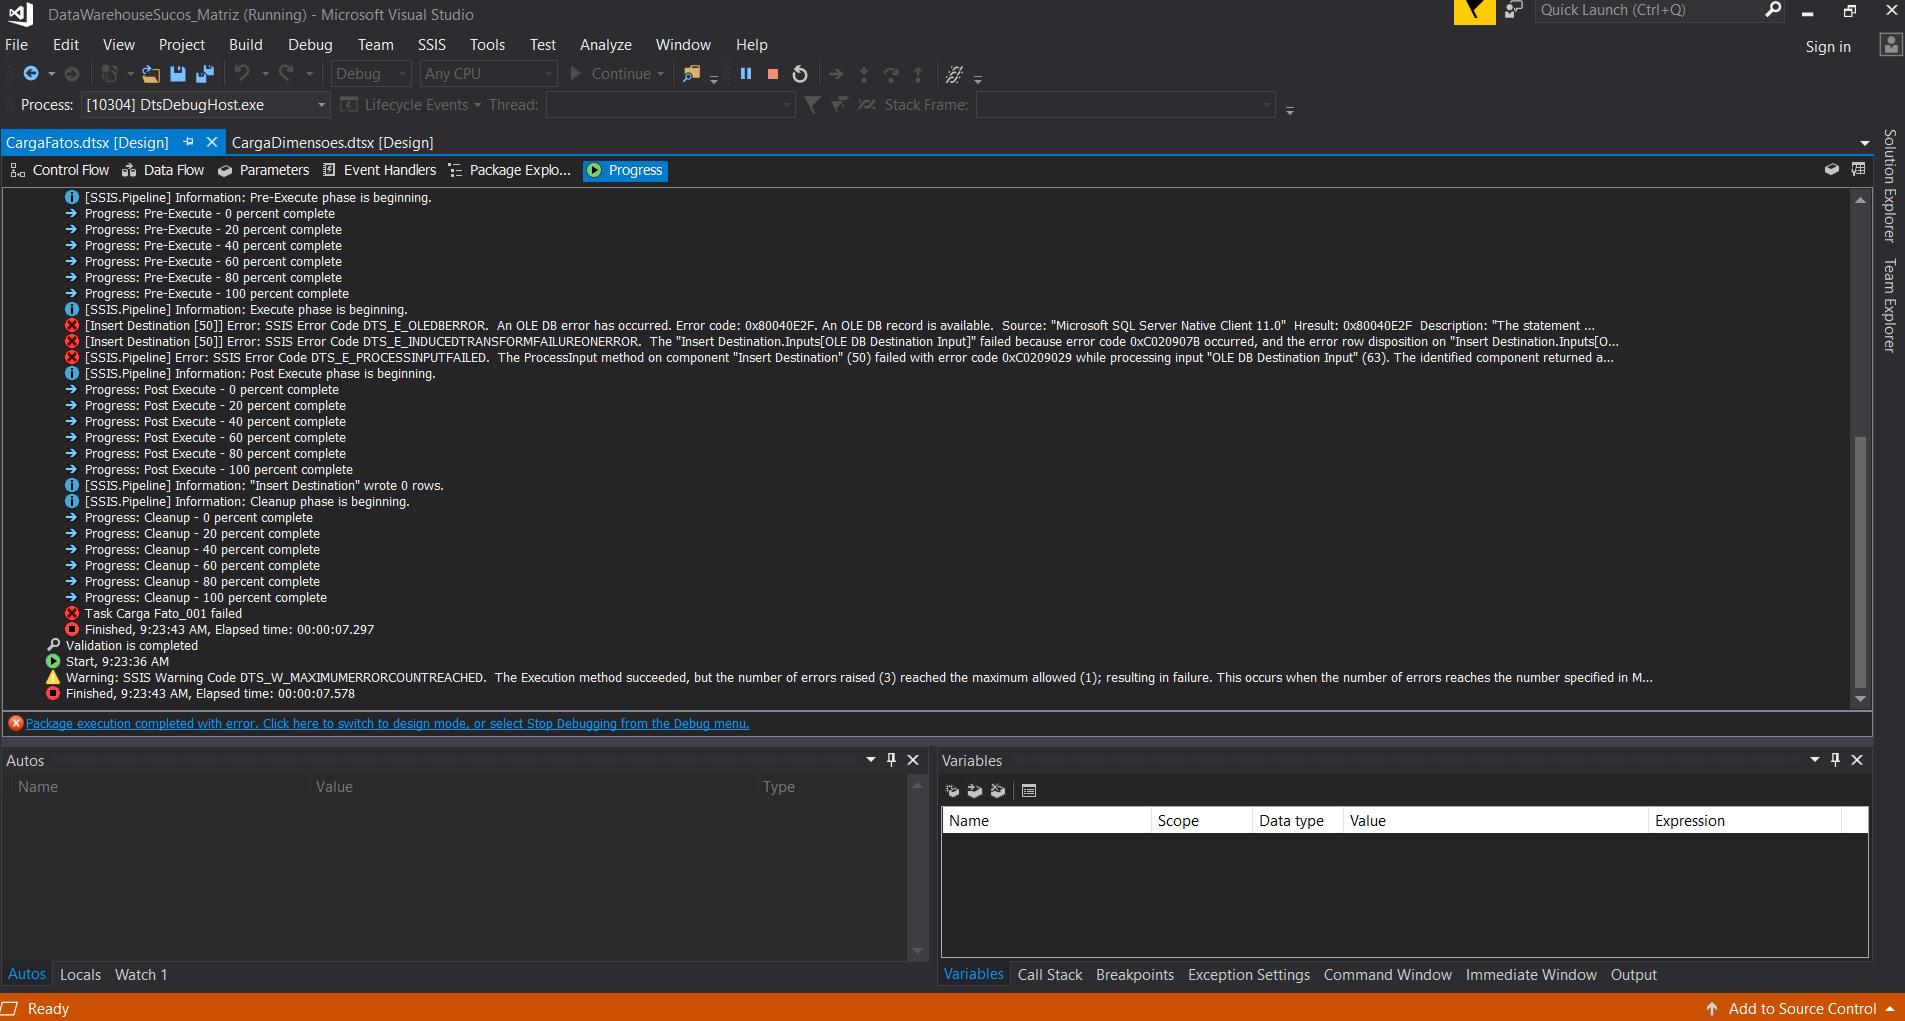Viewport: 1905px width, 1021px height.
Task: Click the Step Into arrow icon
Action: (x=864, y=74)
